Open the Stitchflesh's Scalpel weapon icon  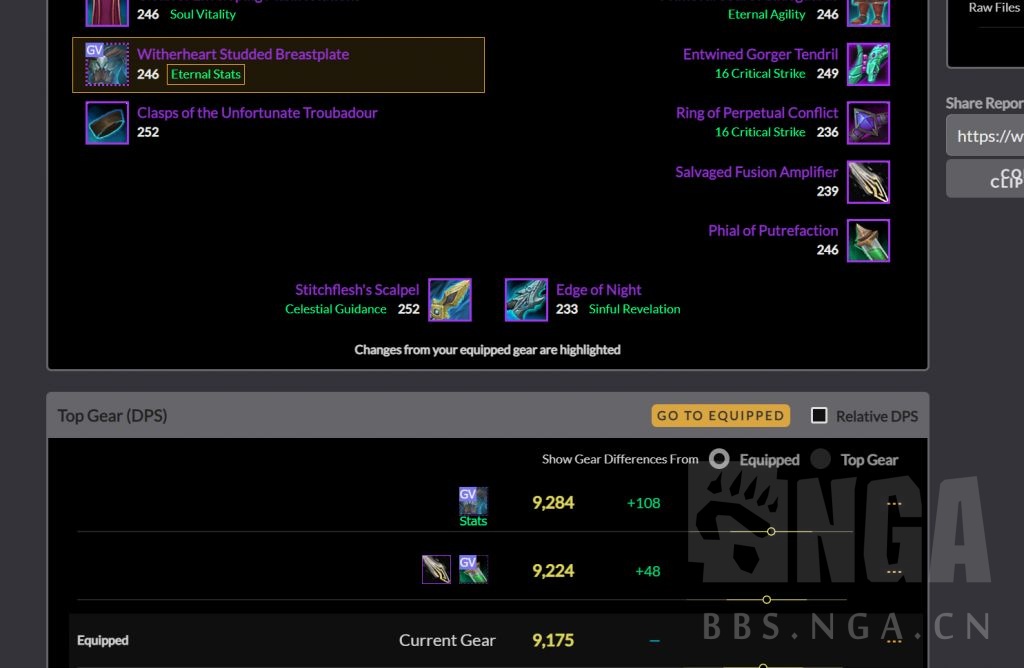449,300
